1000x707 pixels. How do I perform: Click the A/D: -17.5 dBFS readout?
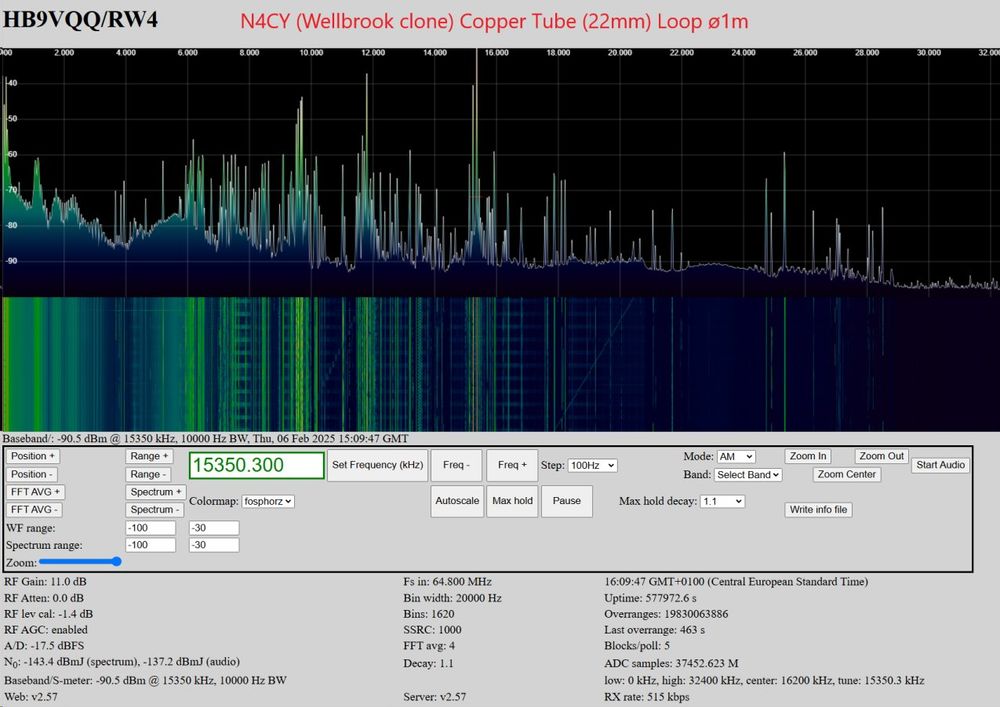pos(44,646)
